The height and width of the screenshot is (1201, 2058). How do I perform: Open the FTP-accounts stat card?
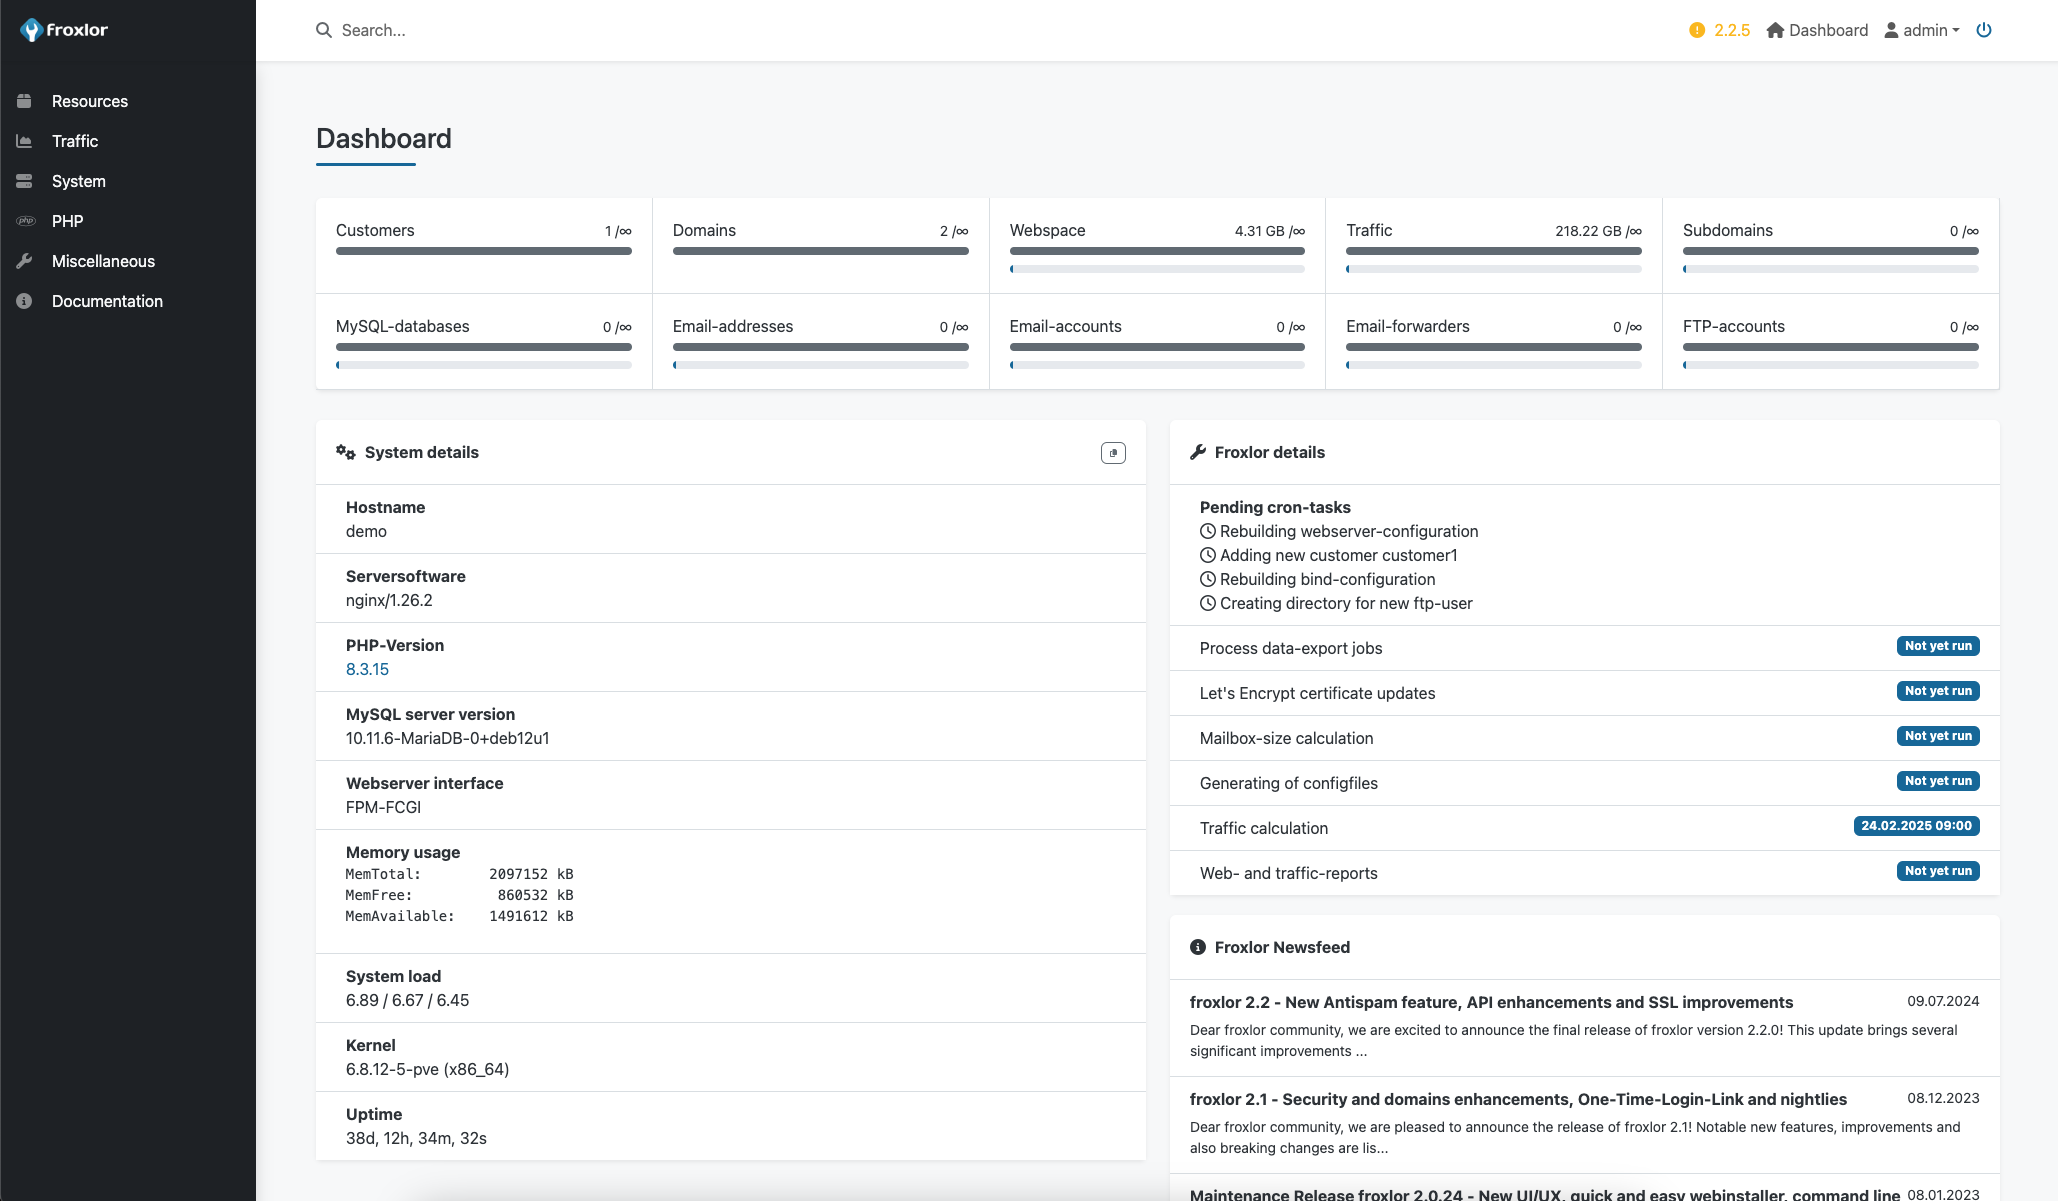[x=1831, y=341]
